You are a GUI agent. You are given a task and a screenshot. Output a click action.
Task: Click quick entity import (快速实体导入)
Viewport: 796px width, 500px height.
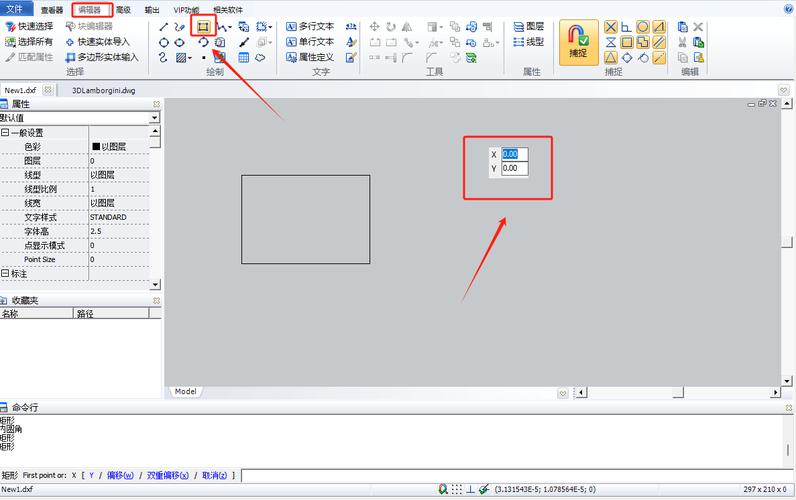tap(97, 42)
